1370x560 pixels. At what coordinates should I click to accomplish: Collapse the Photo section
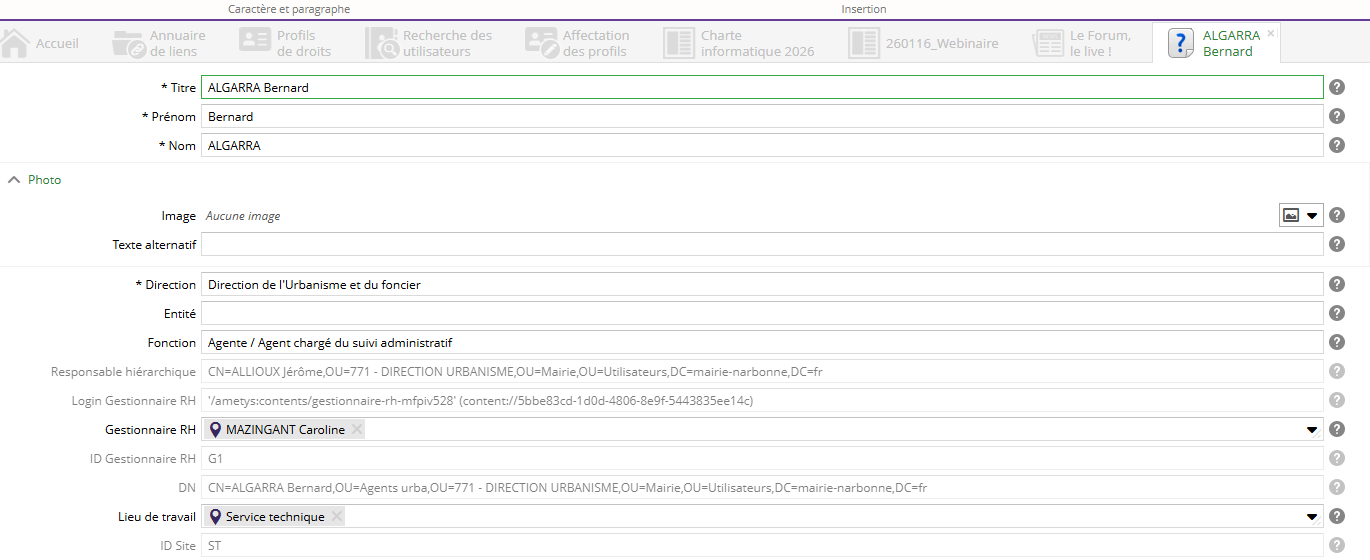14,180
